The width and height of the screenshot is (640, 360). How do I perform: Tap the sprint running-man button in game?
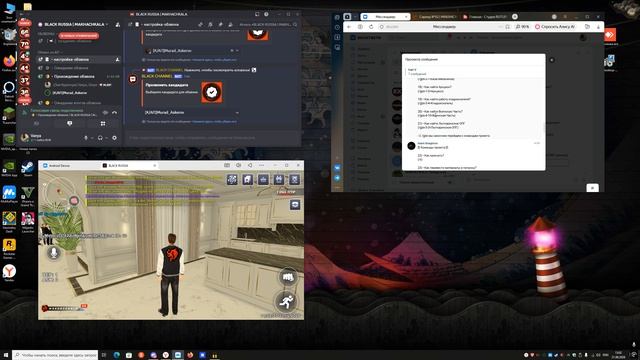click(286, 302)
